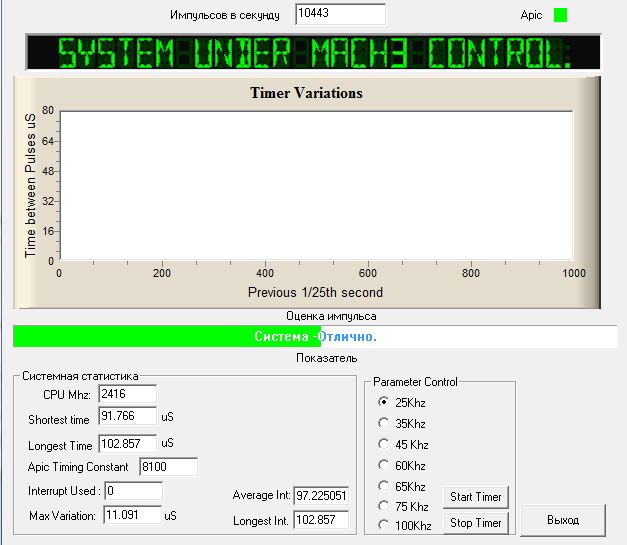The width and height of the screenshot is (627, 545).
Task: Click the Shortest time field 91.766
Action: (128, 416)
